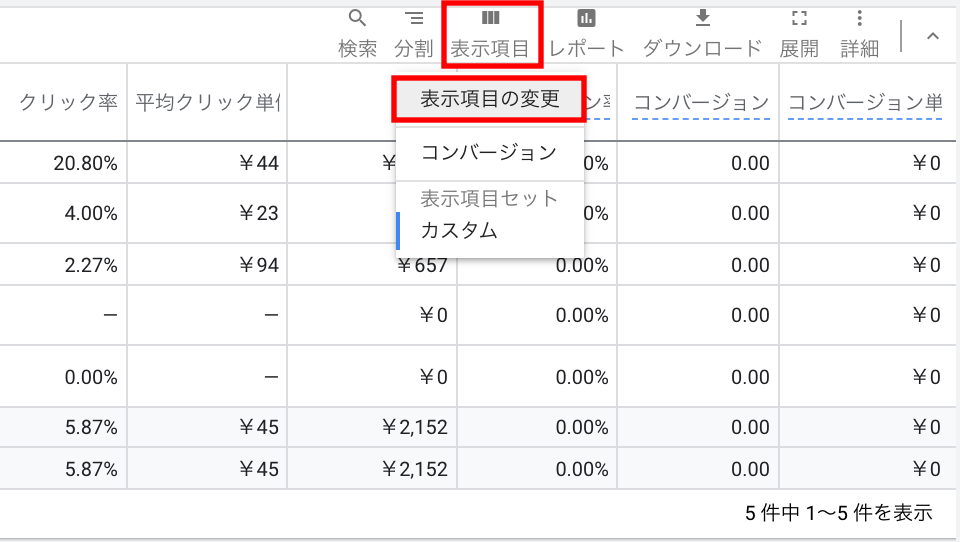Click the search (検索) magnifier icon

pyautogui.click(x=357, y=18)
